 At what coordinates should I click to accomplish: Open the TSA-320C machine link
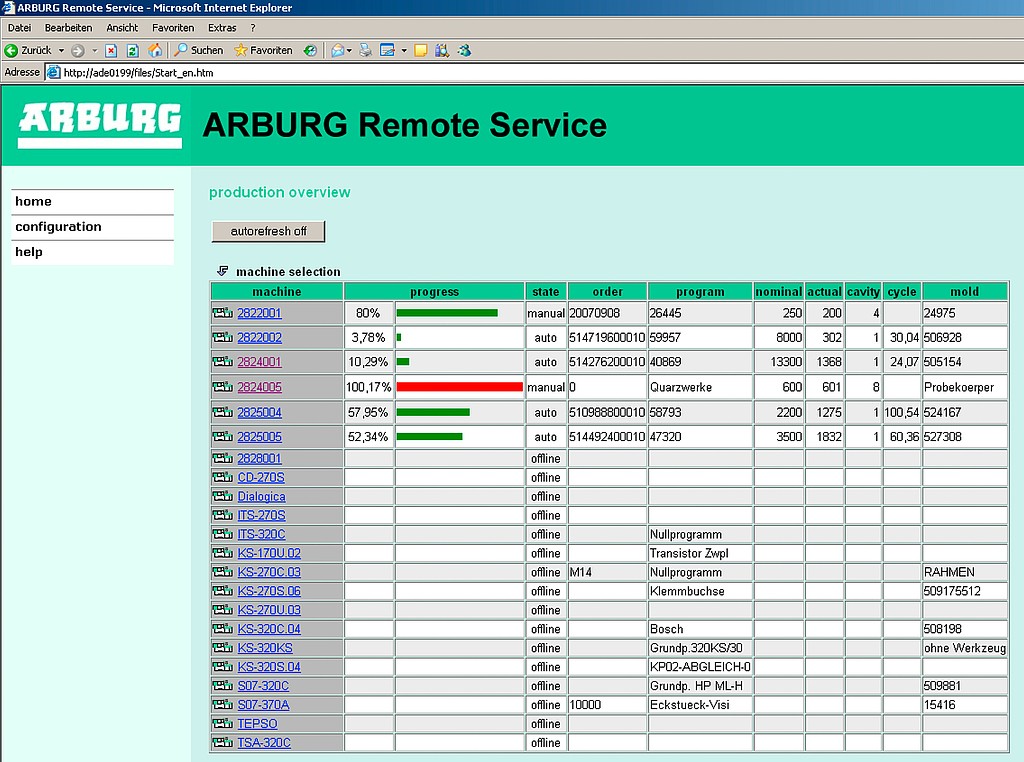(264, 742)
